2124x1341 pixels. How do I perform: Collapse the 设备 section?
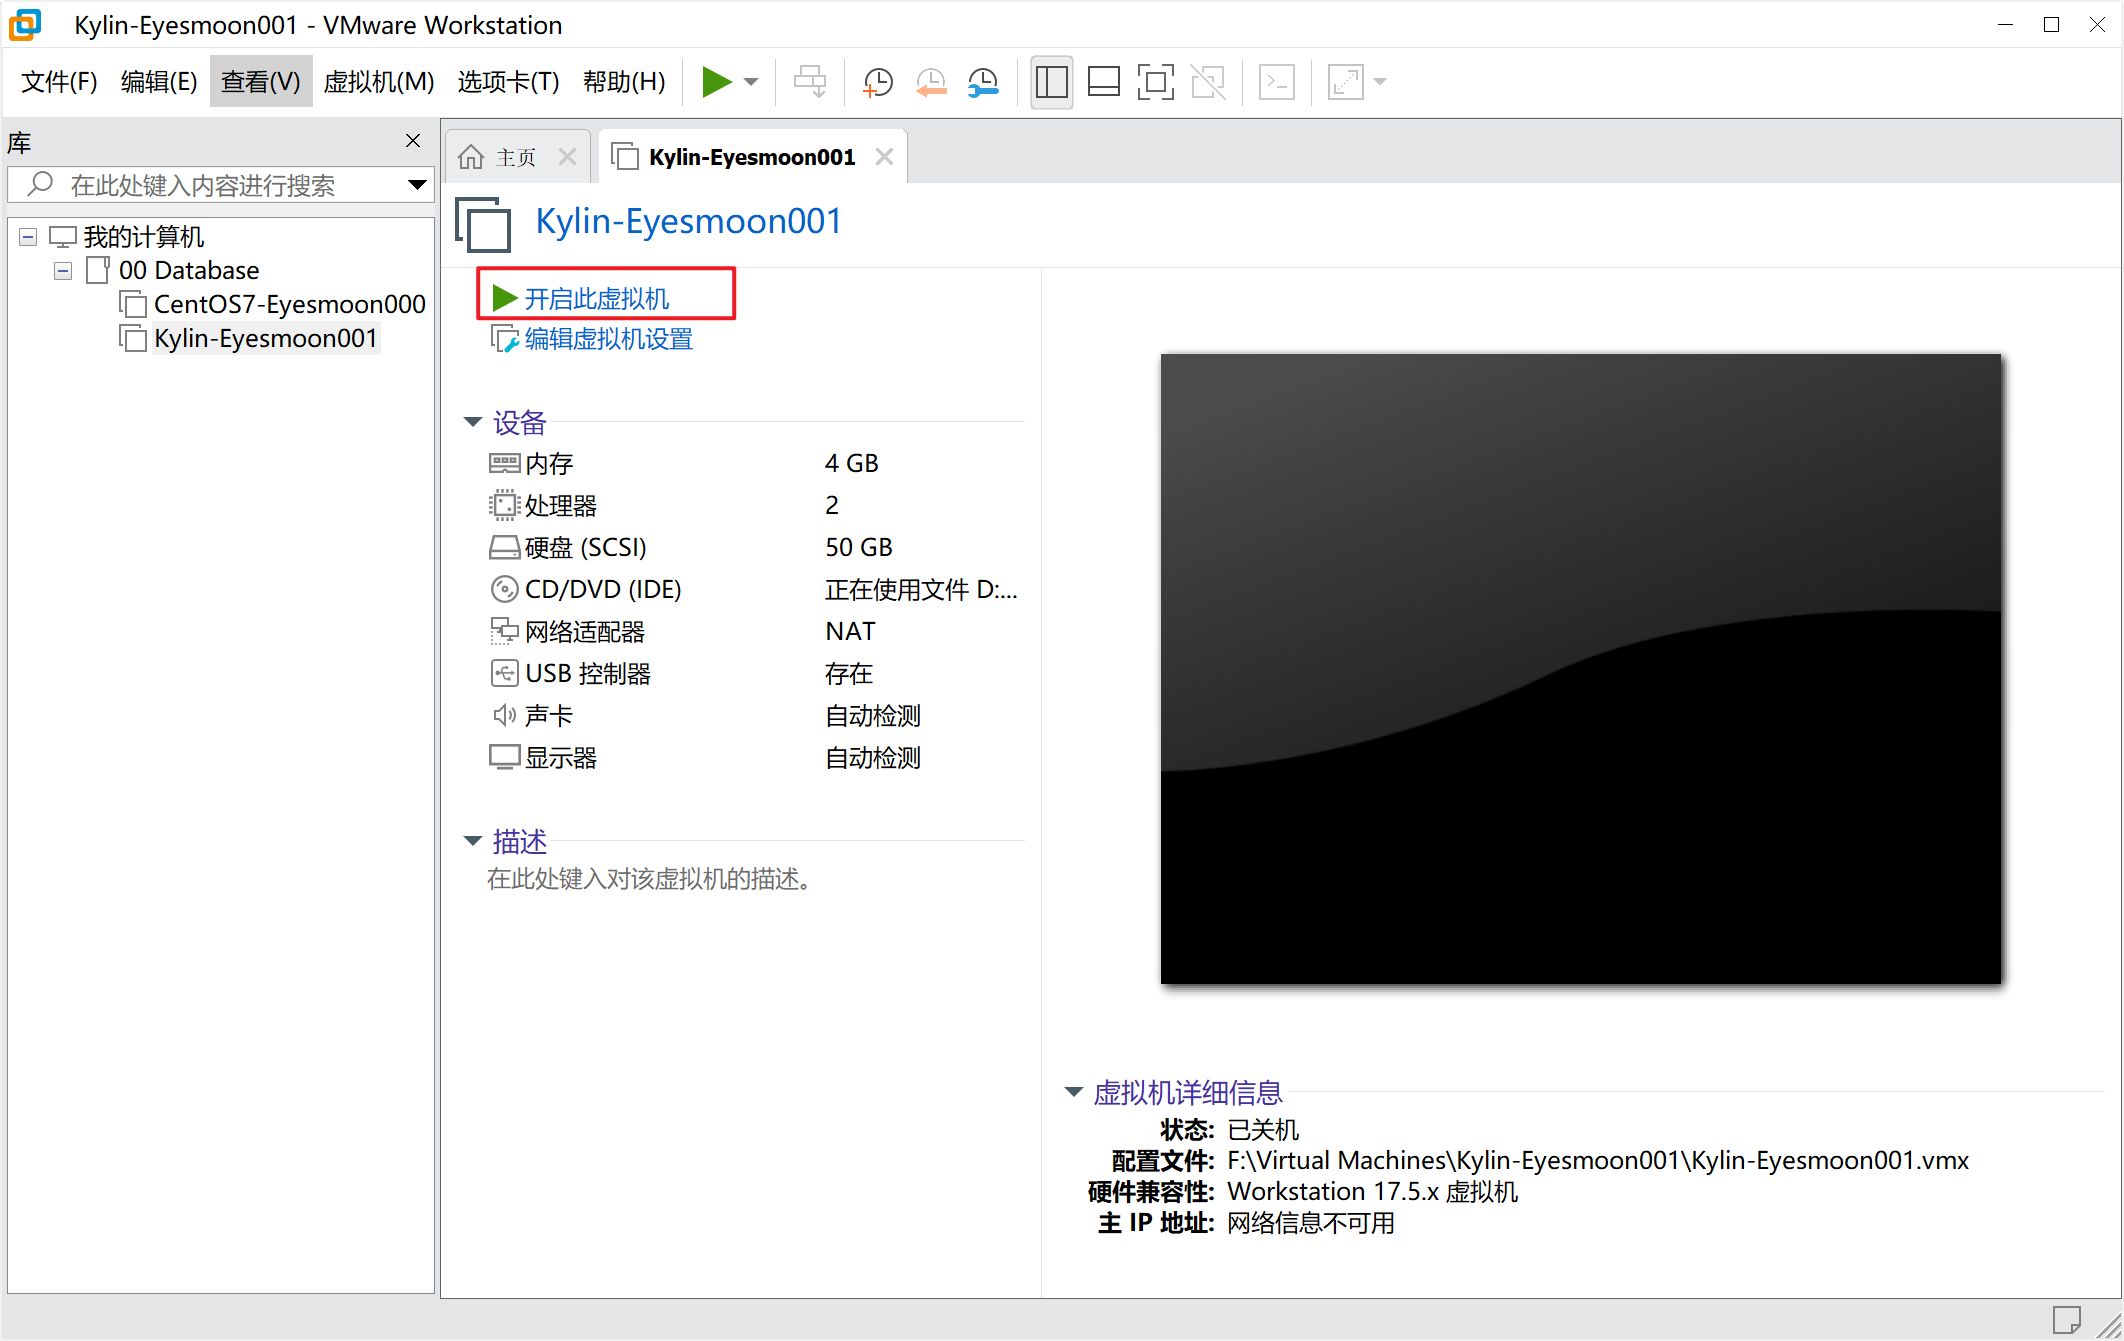point(472,422)
